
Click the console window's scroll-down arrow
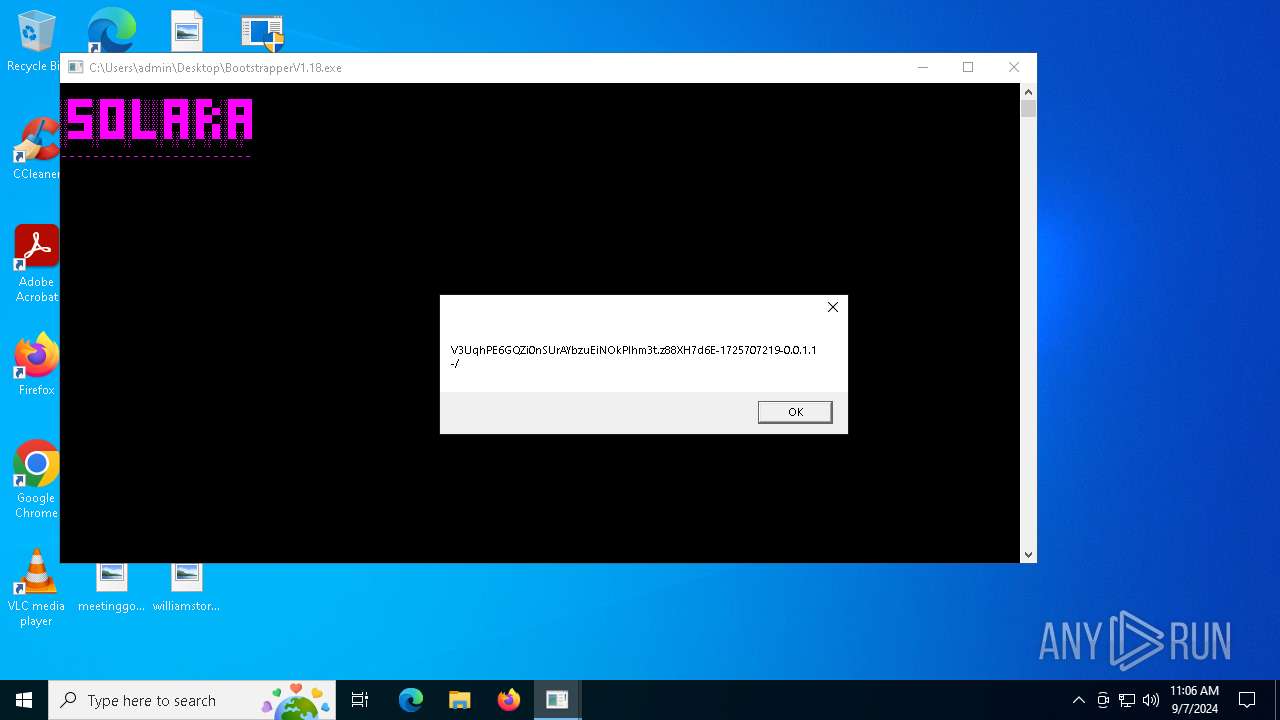[x=1028, y=554]
